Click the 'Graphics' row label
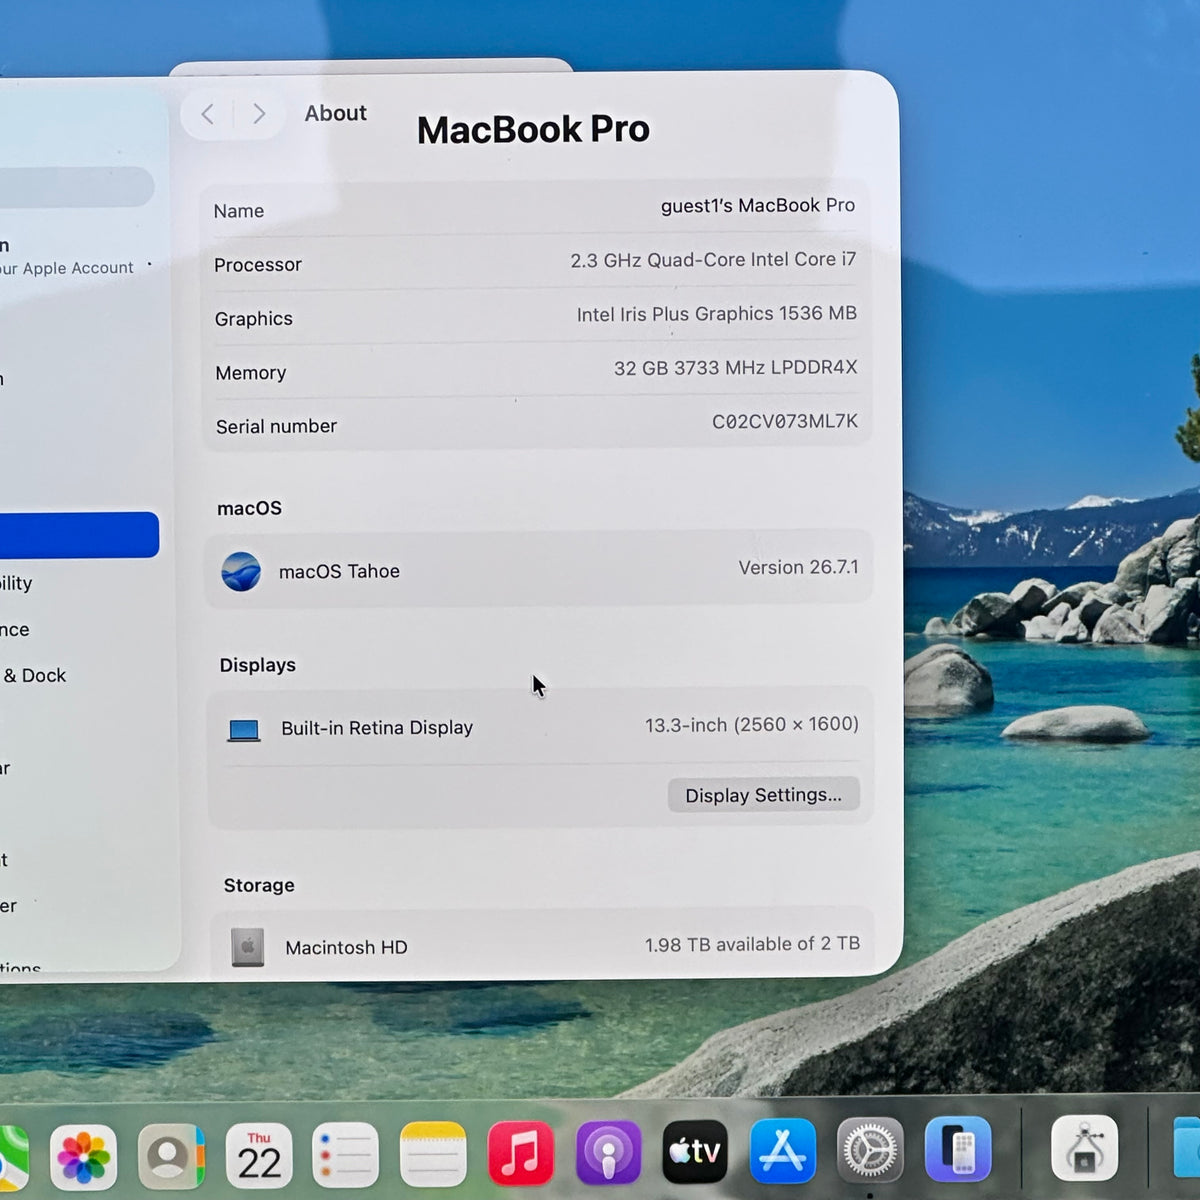The image size is (1200, 1200). [x=254, y=319]
